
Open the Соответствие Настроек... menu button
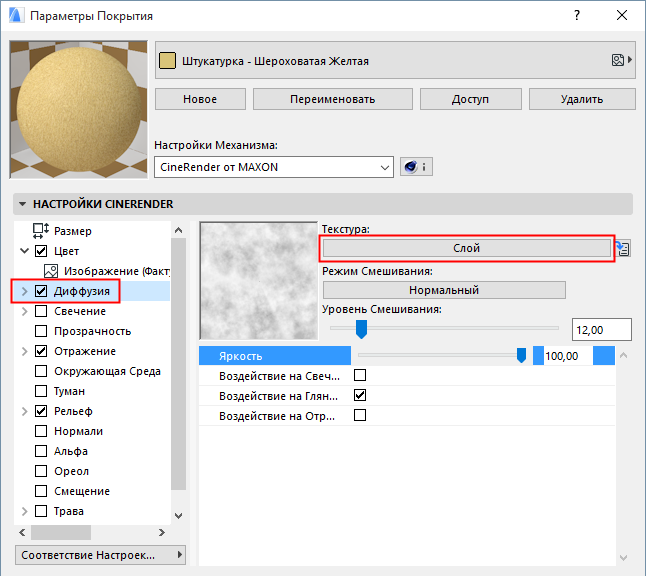point(101,555)
